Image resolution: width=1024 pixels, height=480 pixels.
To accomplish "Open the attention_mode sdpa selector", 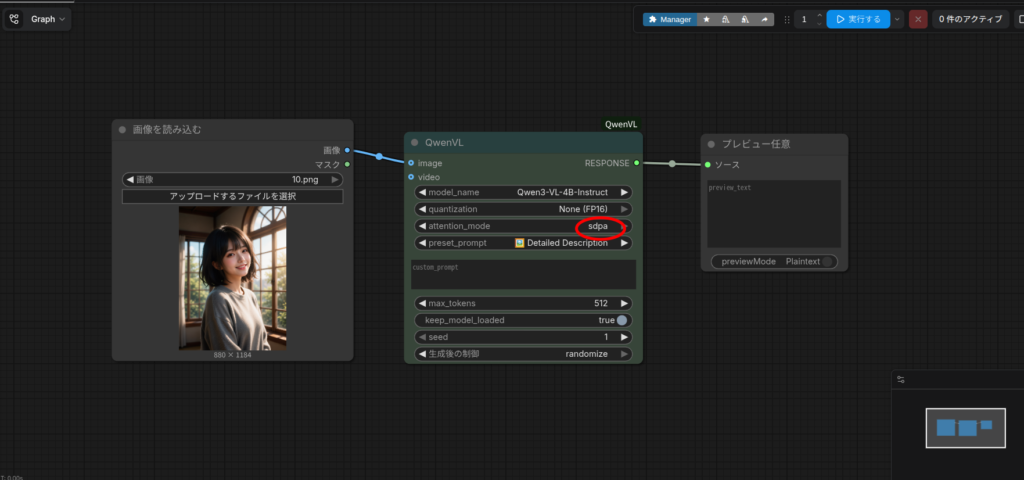I will (x=597, y=226).
